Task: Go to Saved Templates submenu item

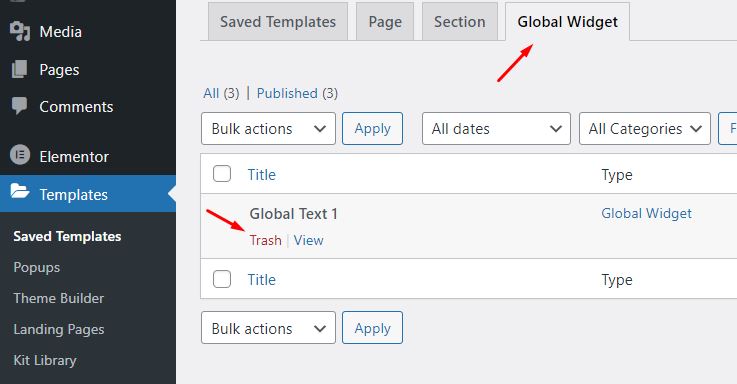Action: click(67, 236)
